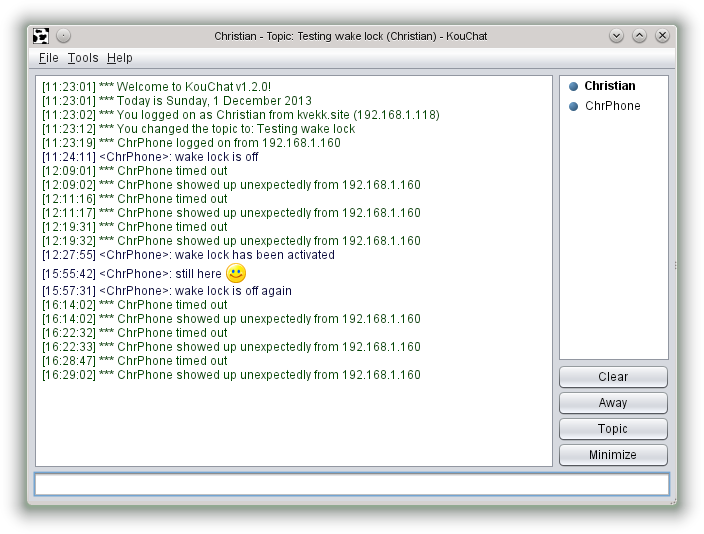Click 'ChrPhone timed out' line at 16:14:02
This screenshot has width=704, height=534.
[135, 305]
